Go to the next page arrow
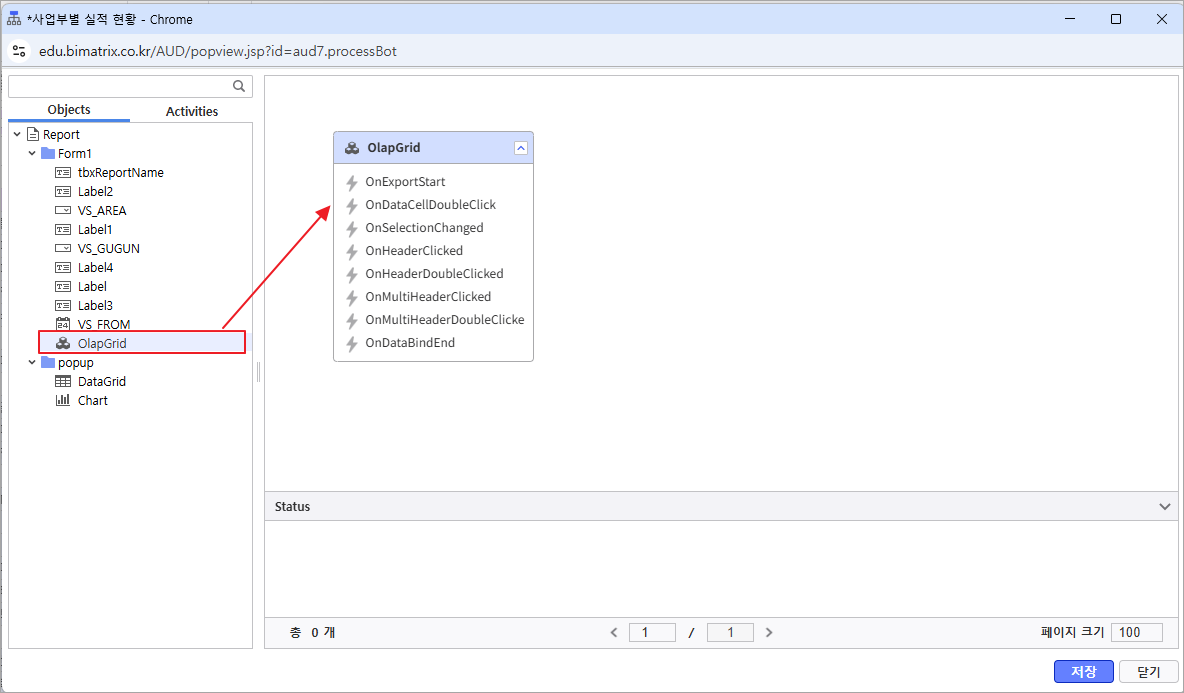The image size is (1184, 693). [769, 632]
